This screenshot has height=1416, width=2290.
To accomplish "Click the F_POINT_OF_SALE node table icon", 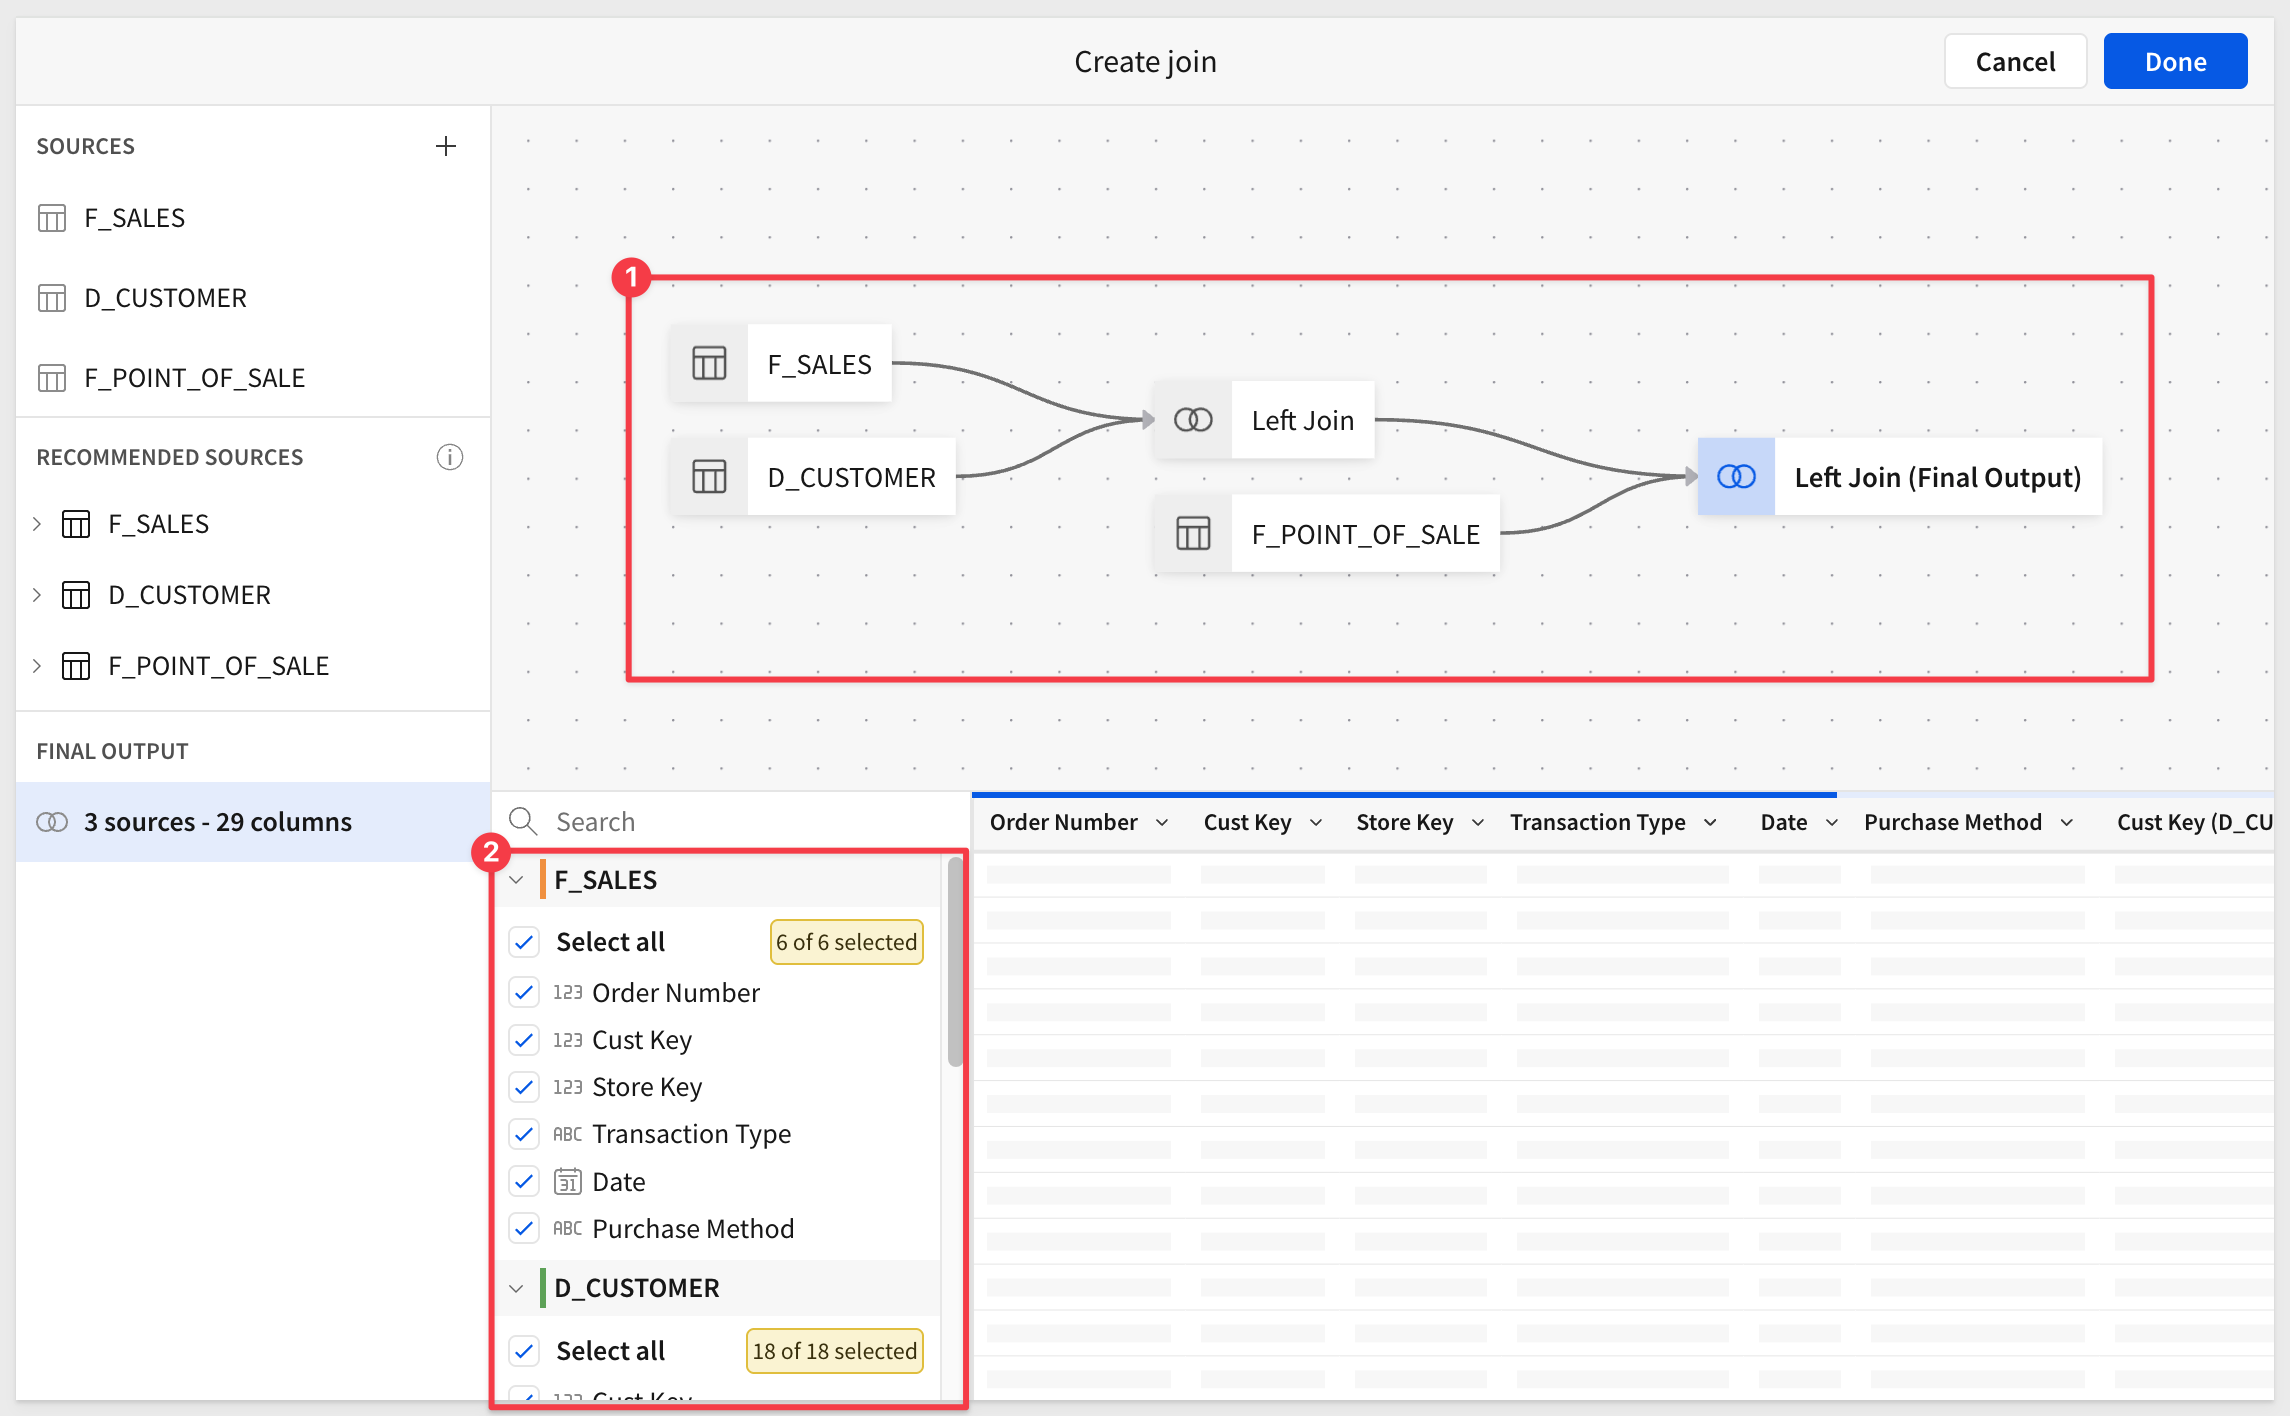I will tap(1193, 534).
